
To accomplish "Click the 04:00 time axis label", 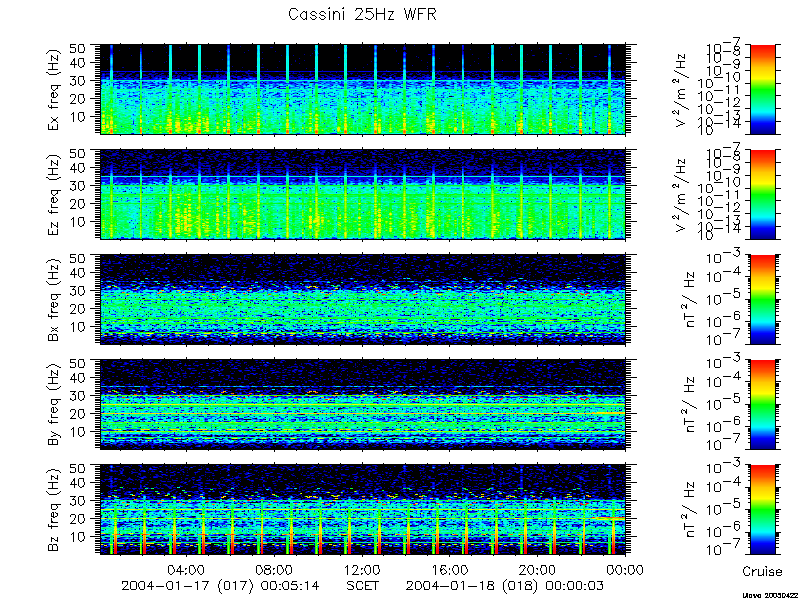I will tap(187, 570).
